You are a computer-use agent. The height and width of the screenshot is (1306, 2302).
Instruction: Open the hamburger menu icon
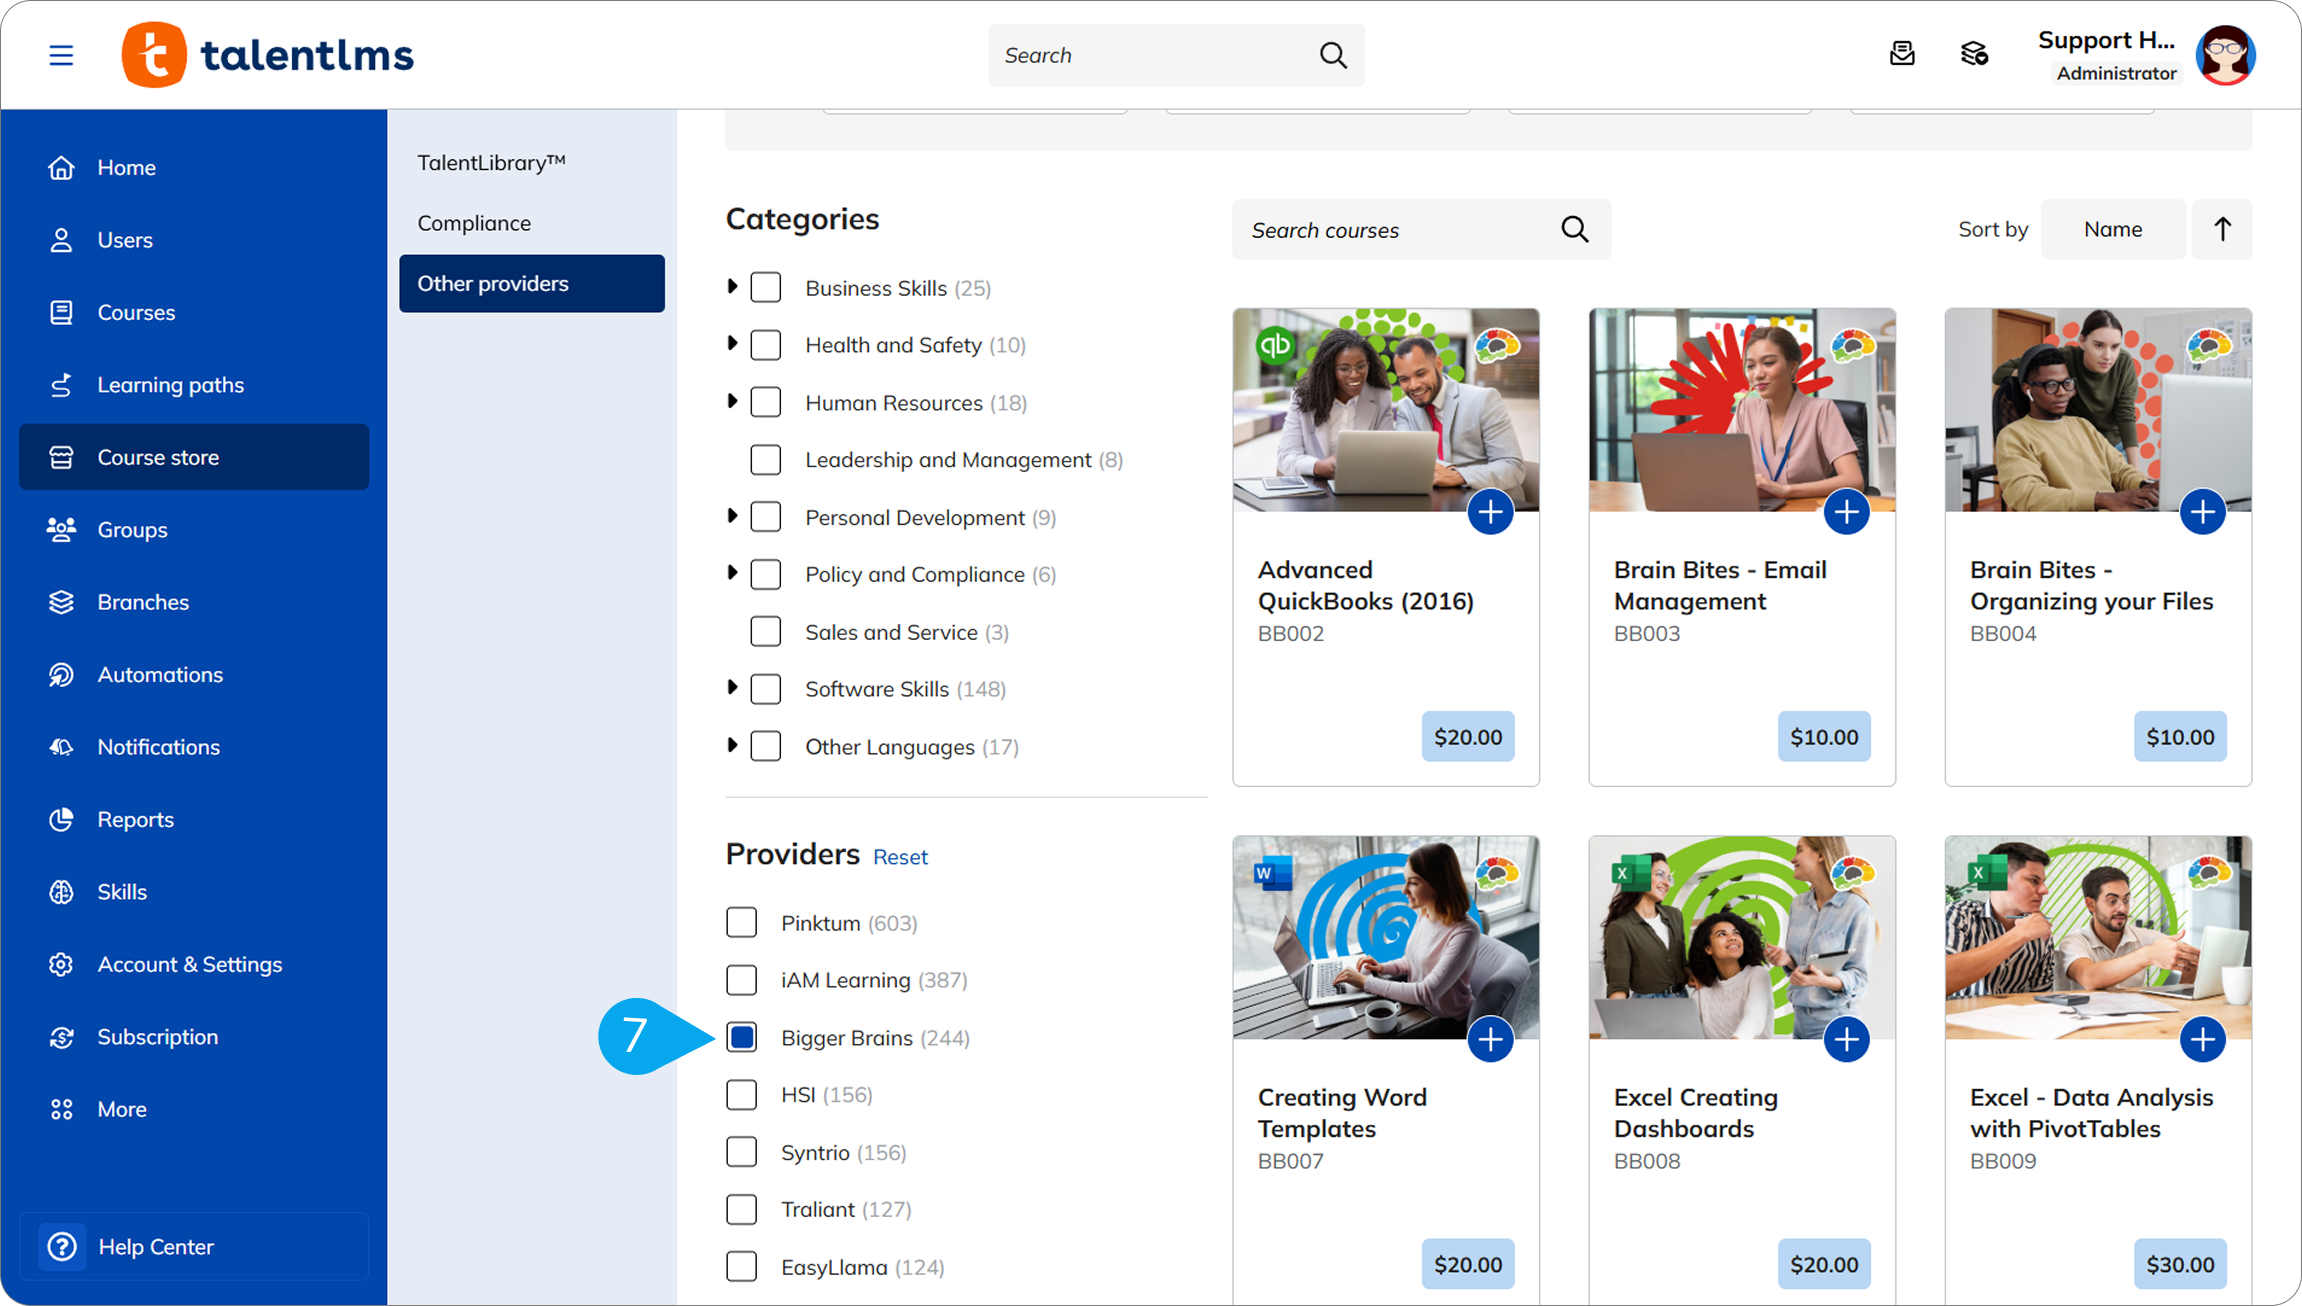click(x=61, y=55)
